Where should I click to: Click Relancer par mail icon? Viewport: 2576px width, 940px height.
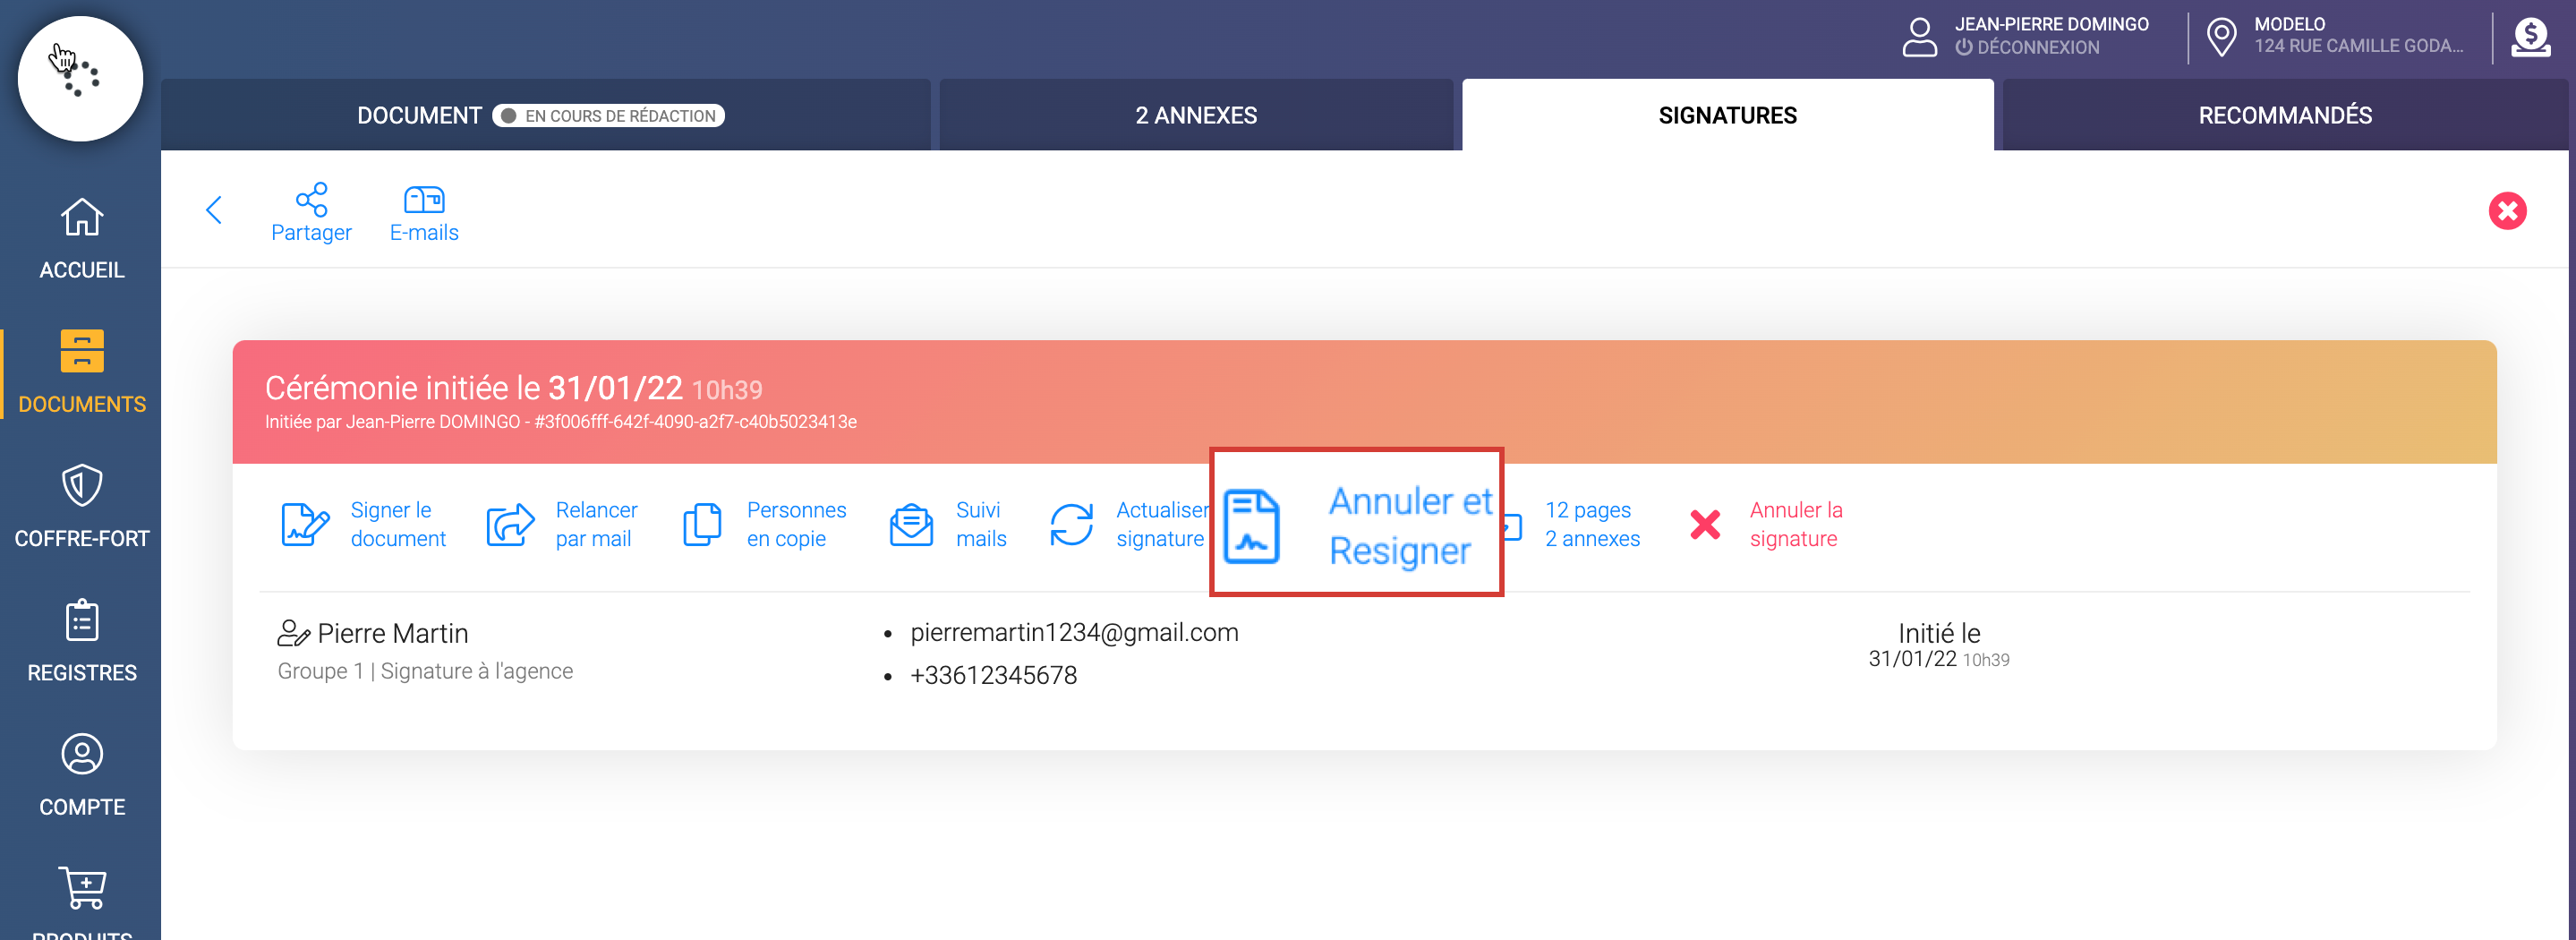click(510, 524)
